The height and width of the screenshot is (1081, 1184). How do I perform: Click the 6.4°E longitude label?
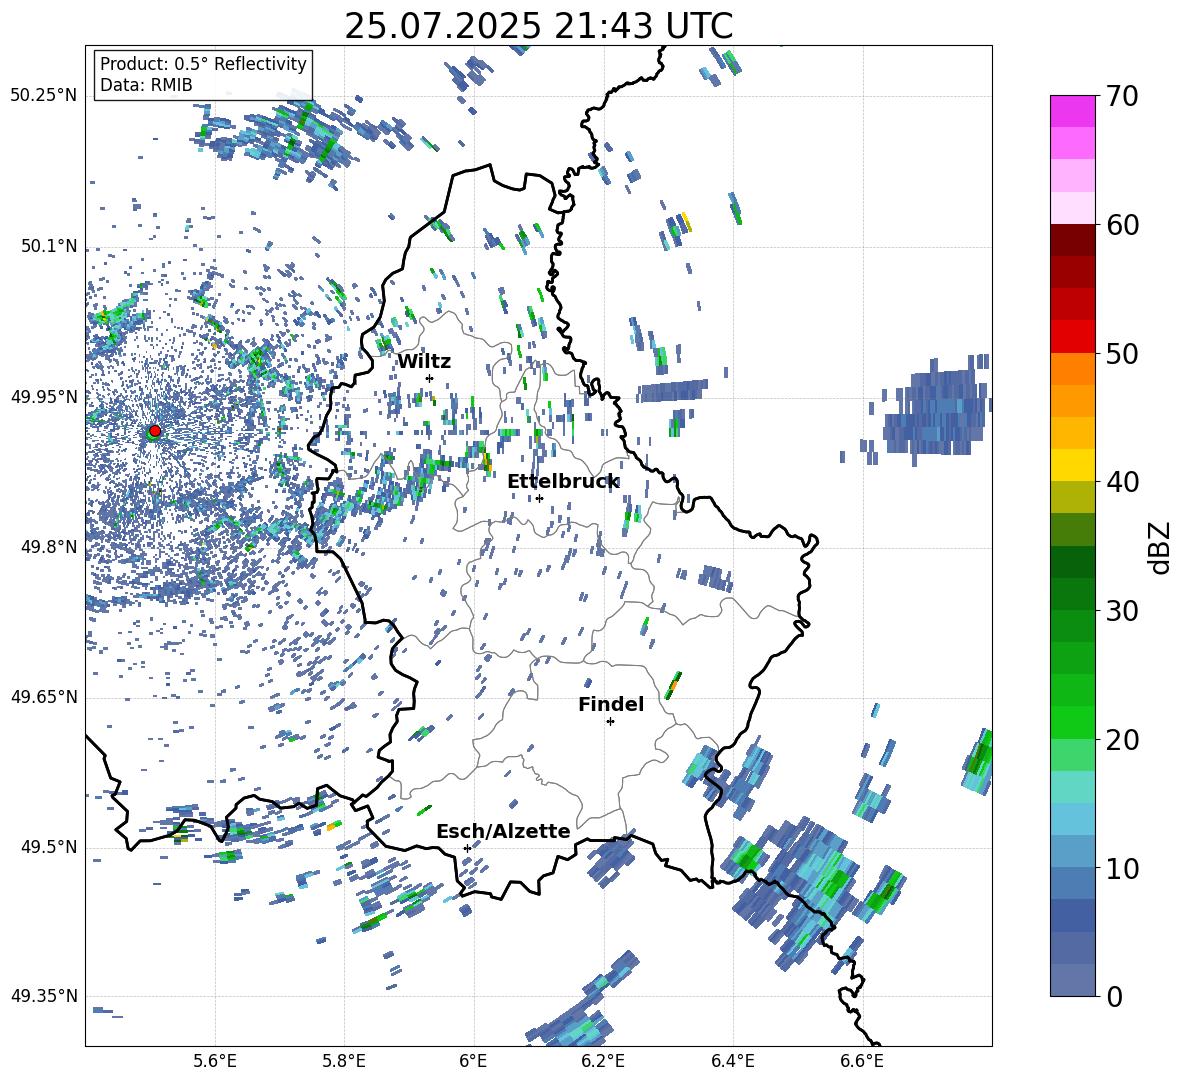[732, 1061]
